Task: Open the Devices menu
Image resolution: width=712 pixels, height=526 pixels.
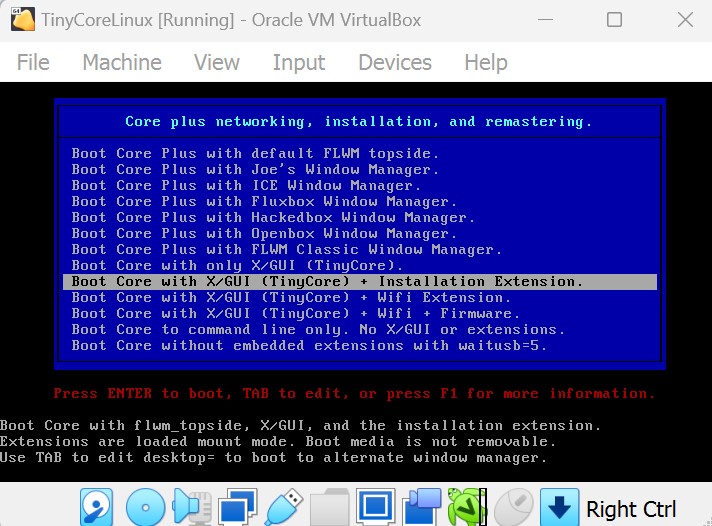Action: [395, 62]
